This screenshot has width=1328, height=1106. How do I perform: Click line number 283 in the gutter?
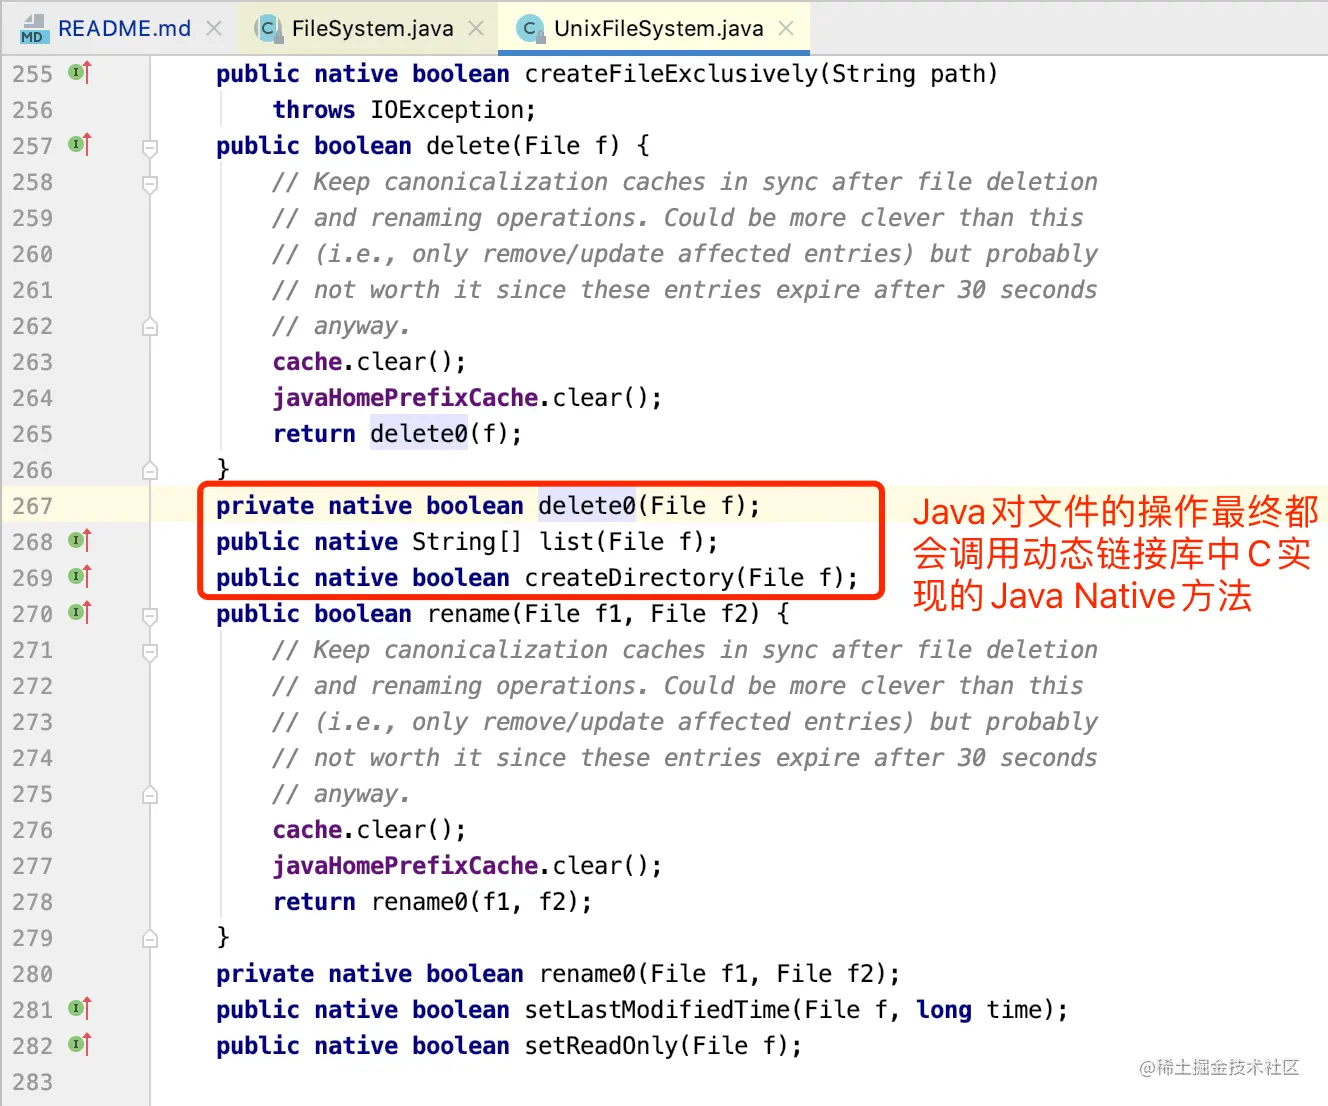coord(32,1082)
